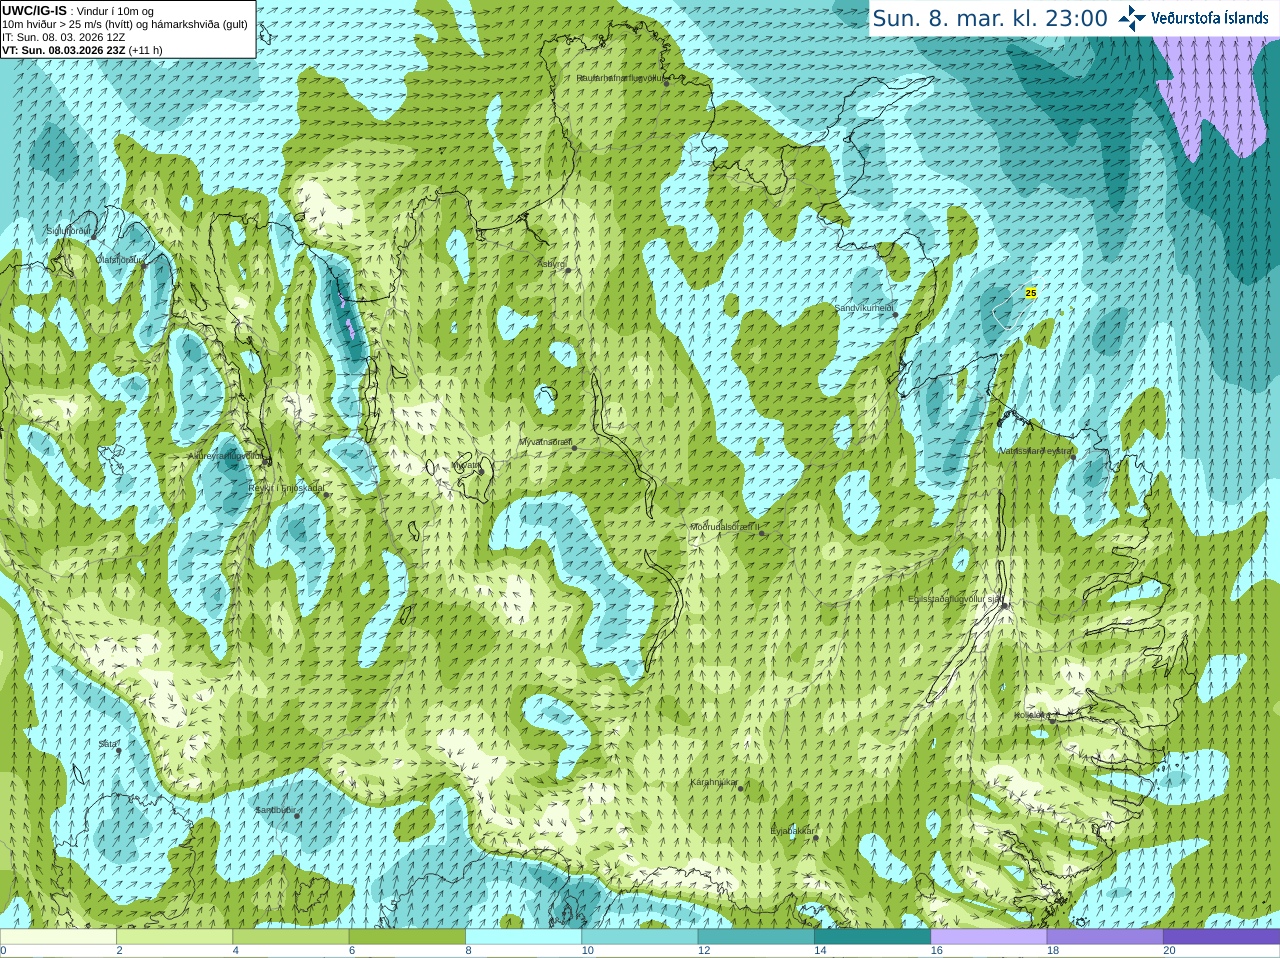The width and height of the screenshot is (1280, 958).
Task: Click the legend value 20 label
Action: [1169, 951]
